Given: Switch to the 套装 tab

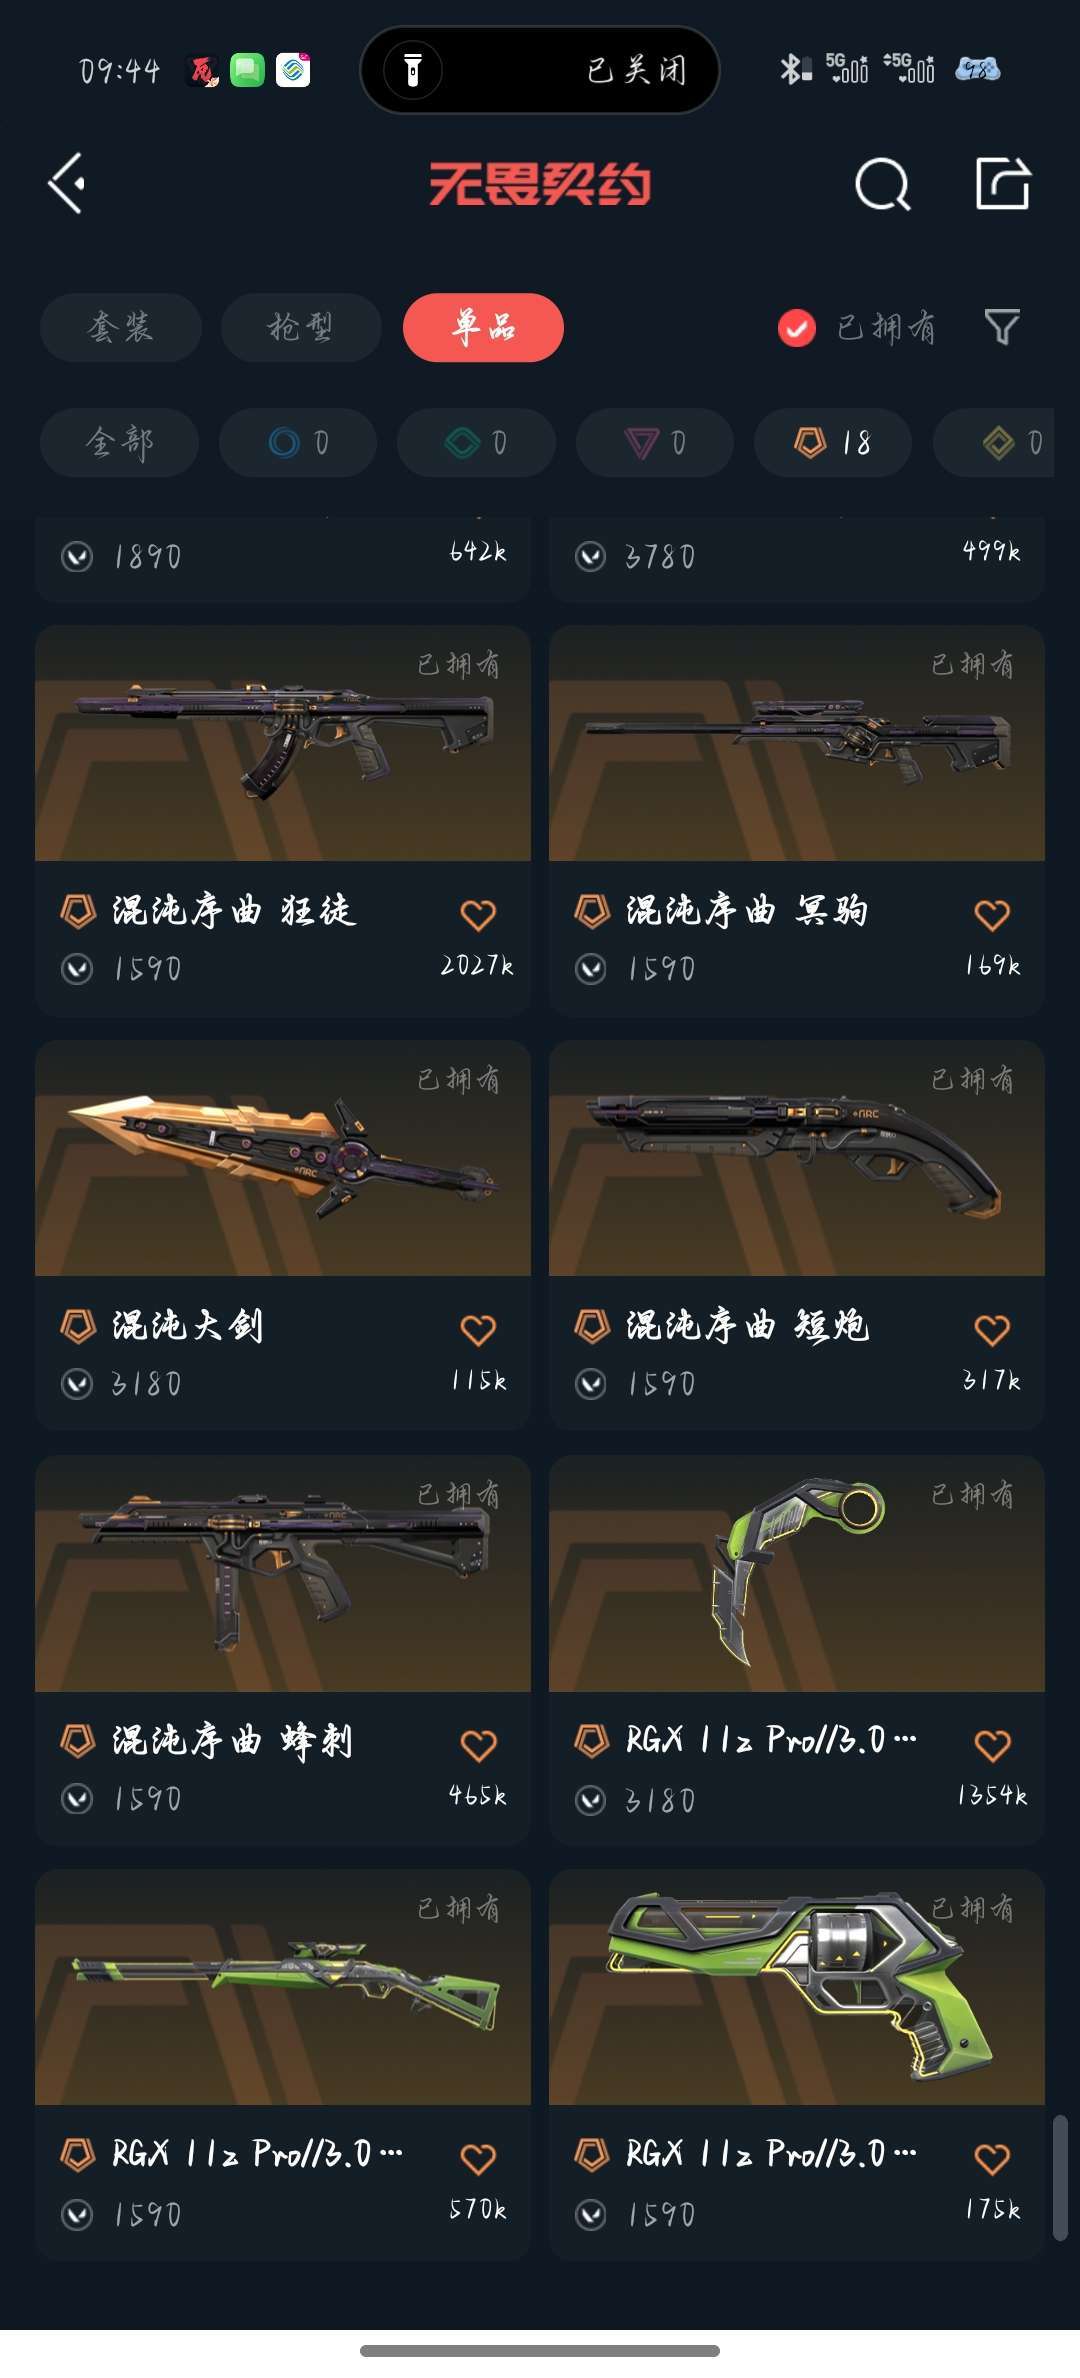Looking at the screenshot, I should pyautogui.click(x=121, y=327).
